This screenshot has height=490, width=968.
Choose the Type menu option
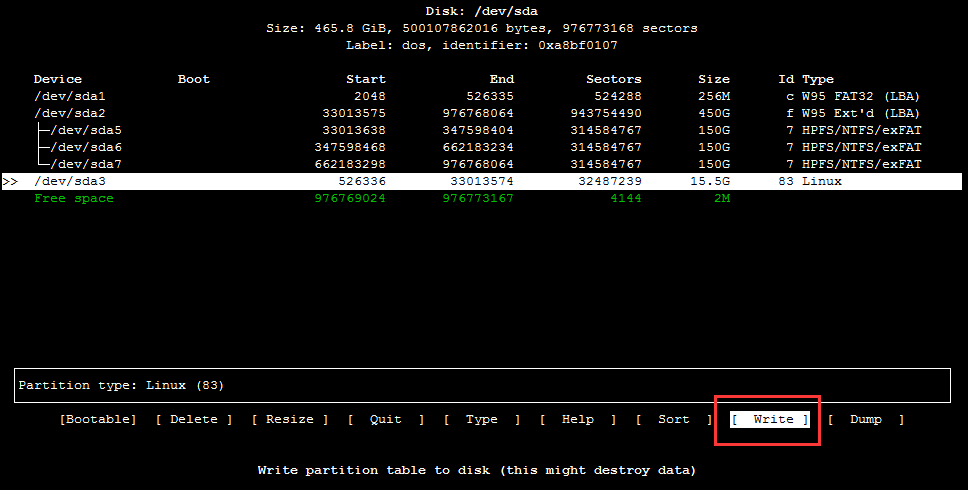[x=482, y=420]
